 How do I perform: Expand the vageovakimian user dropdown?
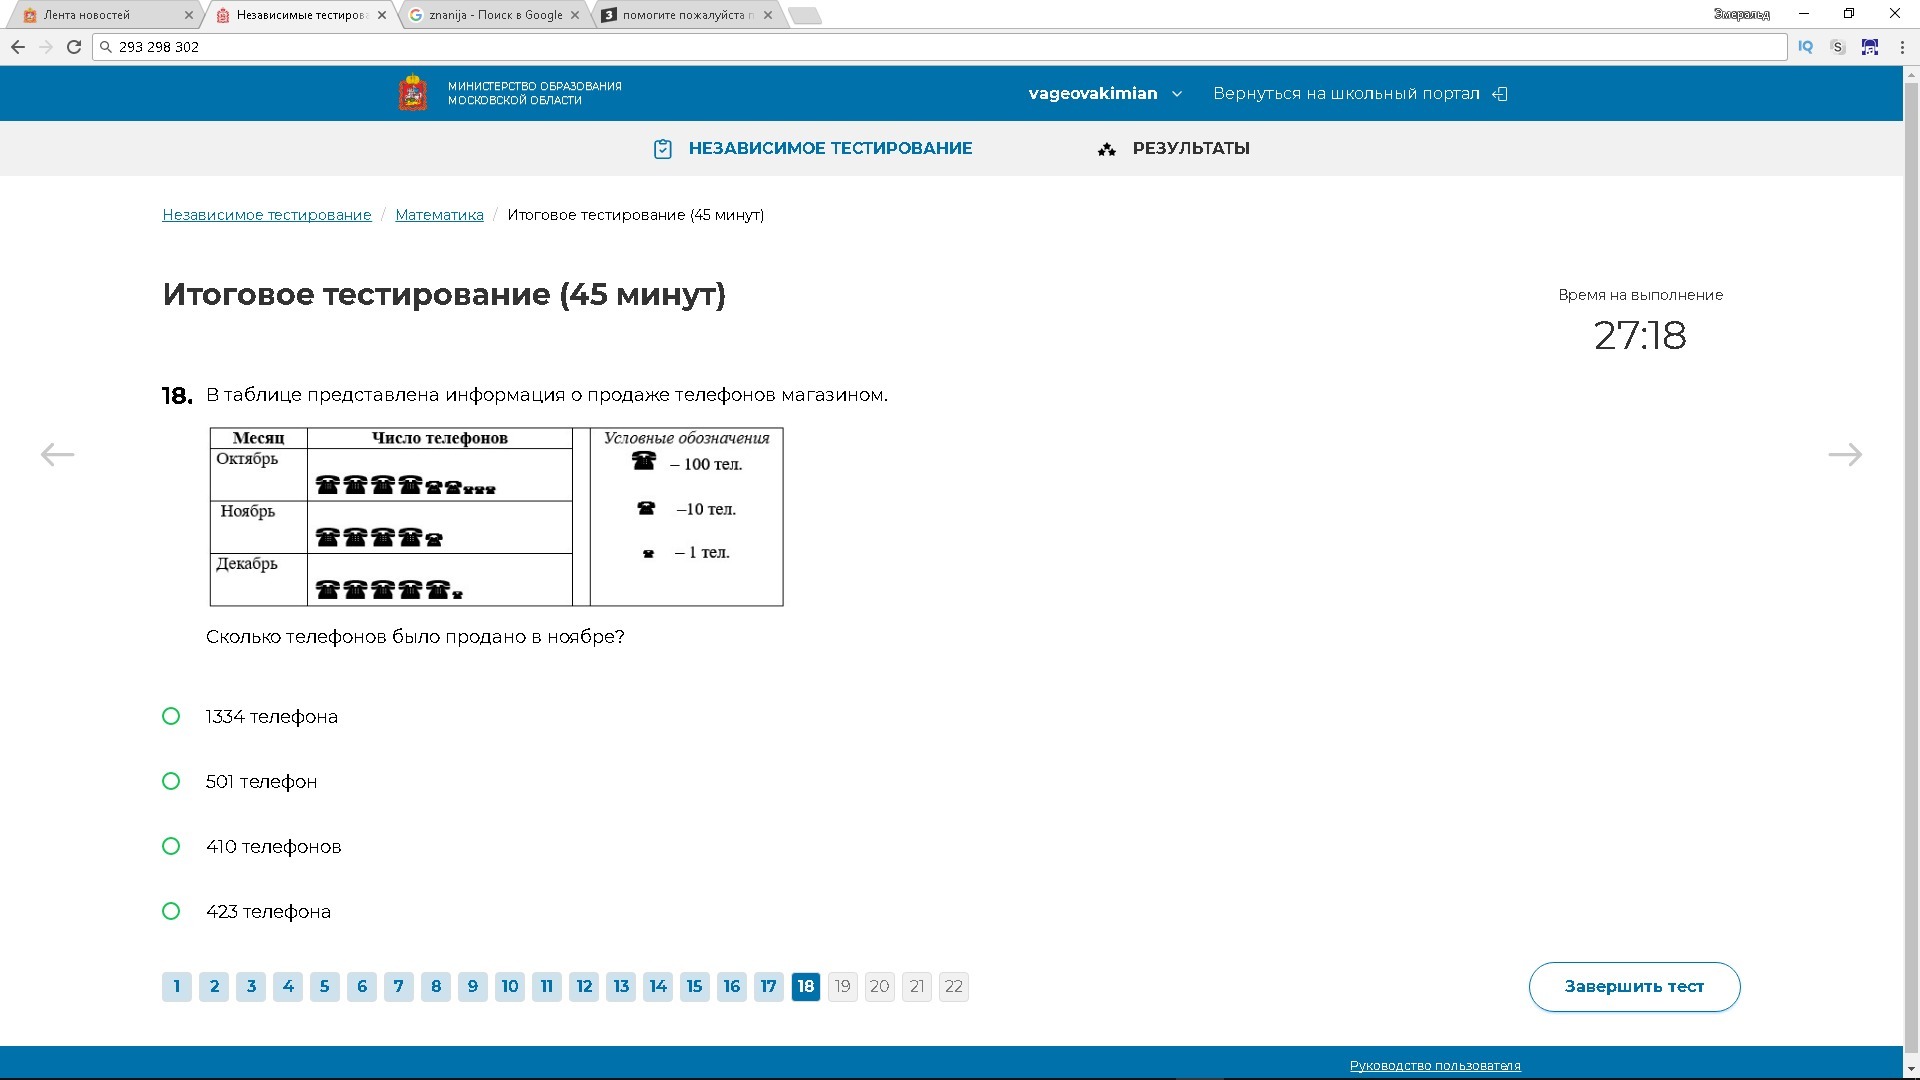coord(1105,94)
